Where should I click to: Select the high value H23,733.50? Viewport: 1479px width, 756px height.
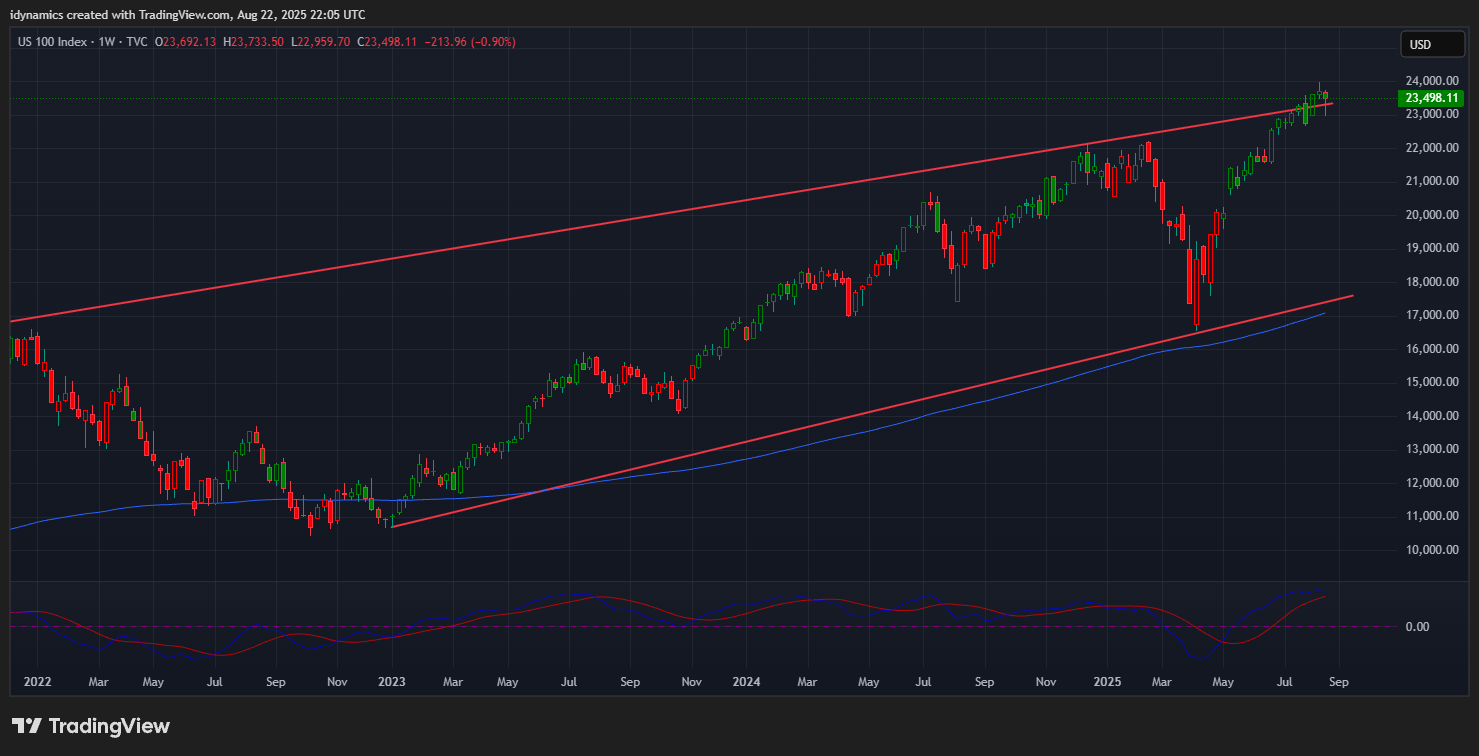(255, 42)
